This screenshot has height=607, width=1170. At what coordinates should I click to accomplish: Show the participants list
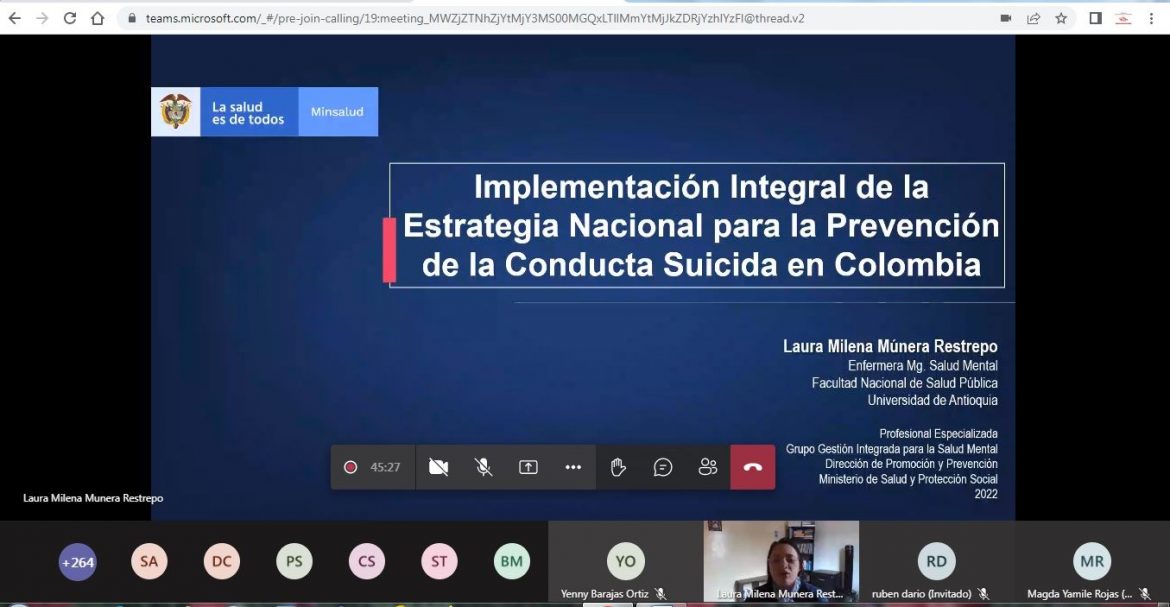(708, 467)
